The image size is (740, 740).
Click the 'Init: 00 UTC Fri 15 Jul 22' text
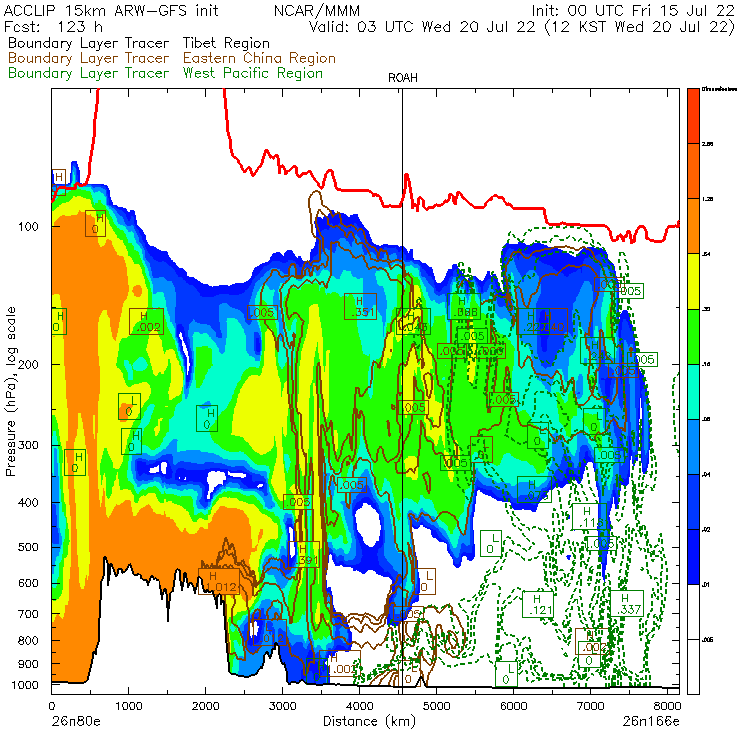(632, 11)
